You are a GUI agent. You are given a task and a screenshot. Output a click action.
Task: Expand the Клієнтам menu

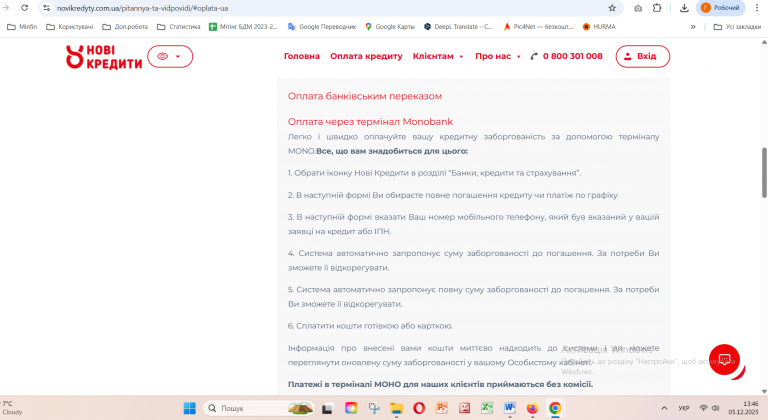pos(438,56)
